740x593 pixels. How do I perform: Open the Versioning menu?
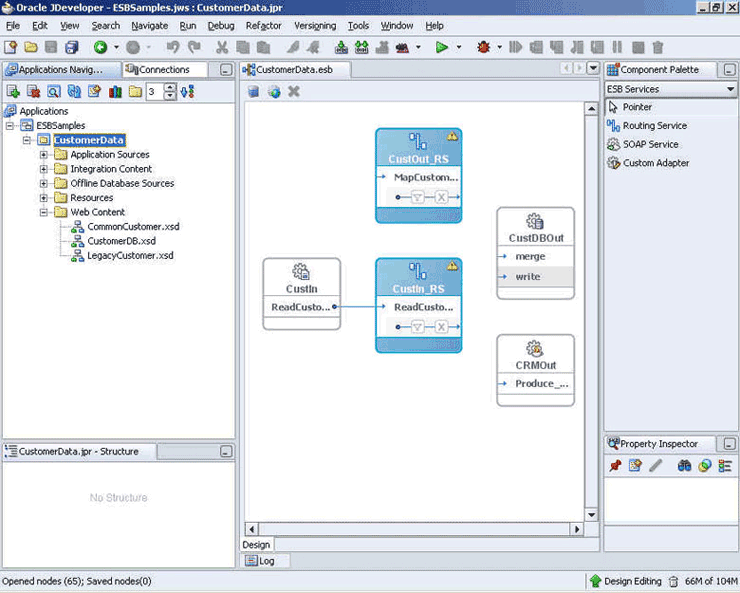click(x=315, y=26)
